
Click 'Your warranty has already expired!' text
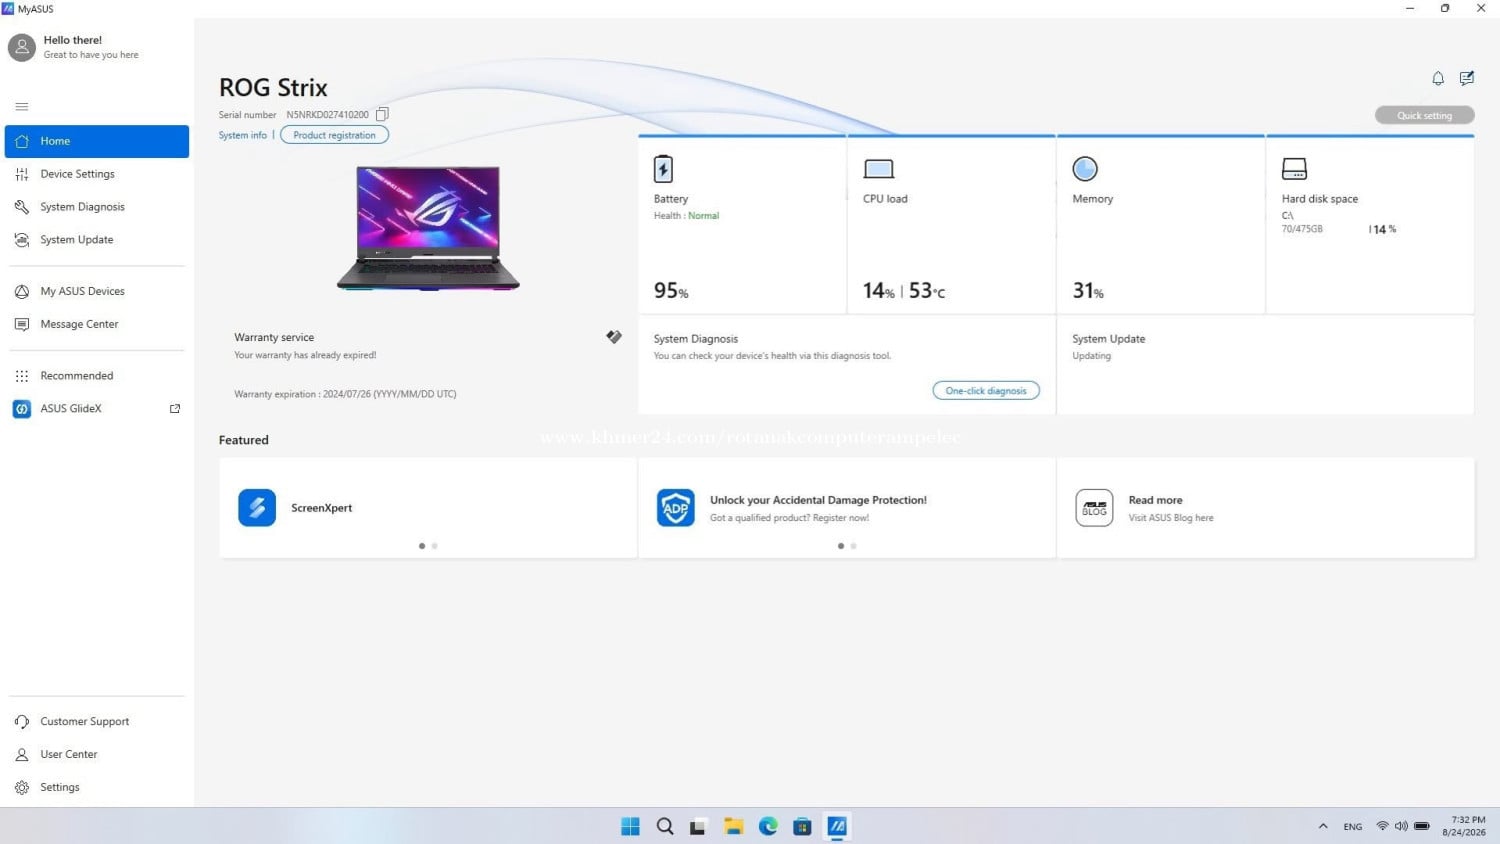click(305, 355)
